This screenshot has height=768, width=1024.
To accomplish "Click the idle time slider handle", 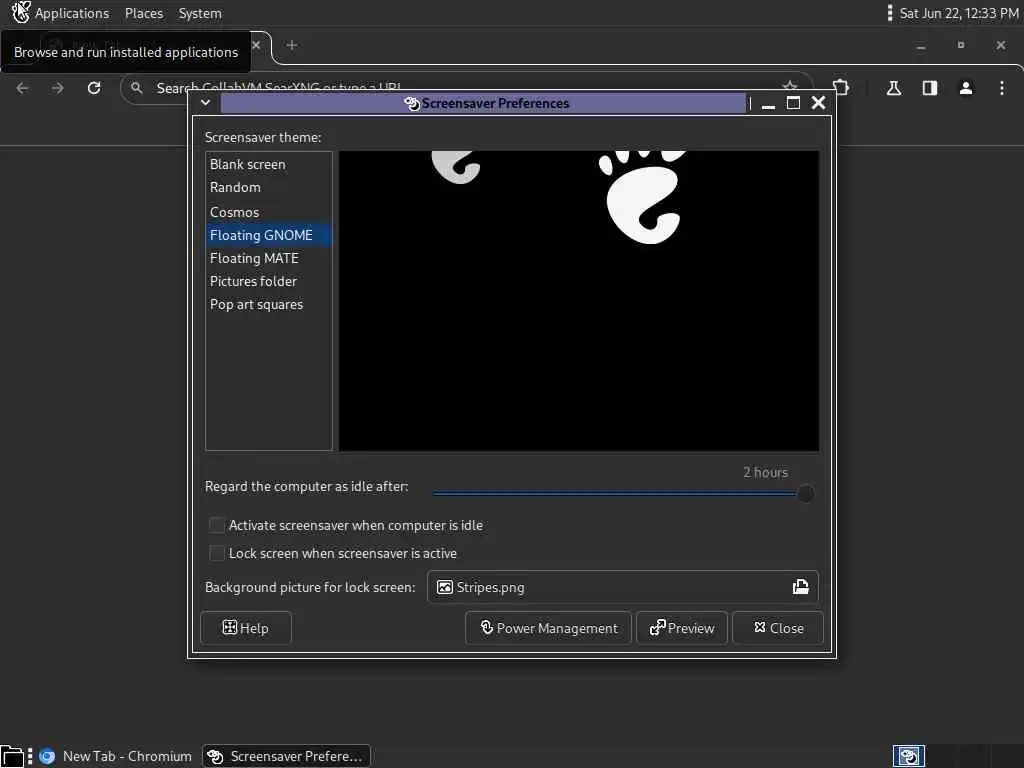I will point(806,494).
